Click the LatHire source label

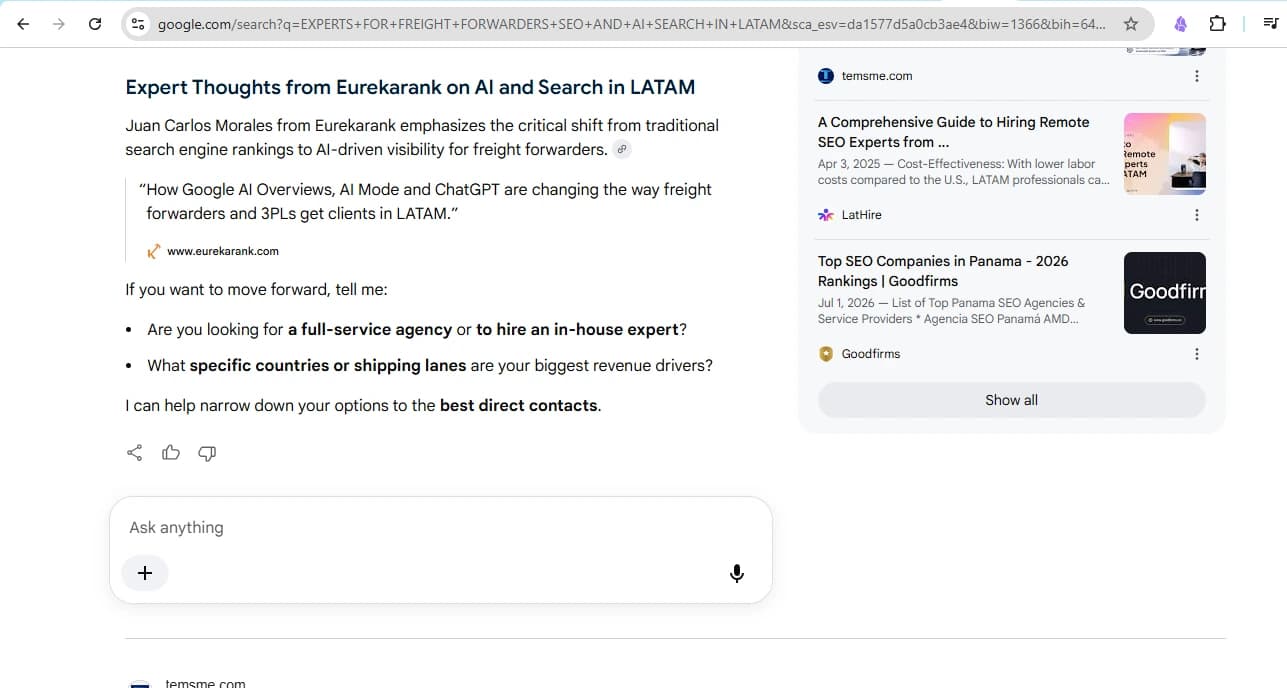[862, 215]
